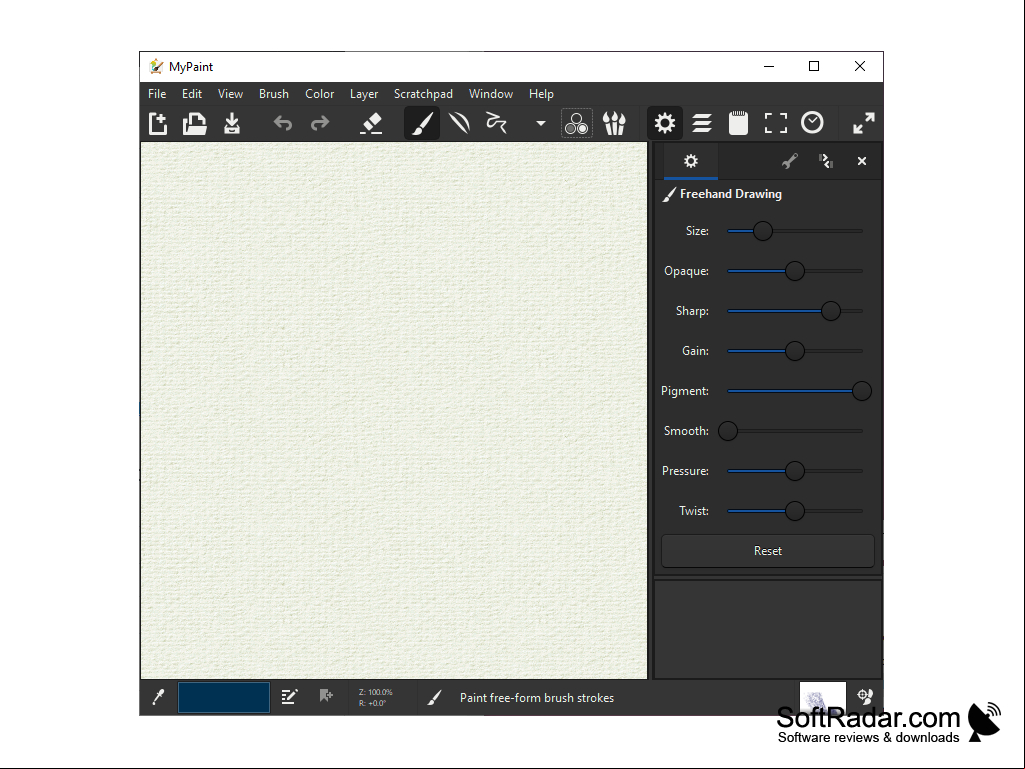Click the edit brush settings icon in footer
This screenshot has width=1025, height=769.
[289, 697]
